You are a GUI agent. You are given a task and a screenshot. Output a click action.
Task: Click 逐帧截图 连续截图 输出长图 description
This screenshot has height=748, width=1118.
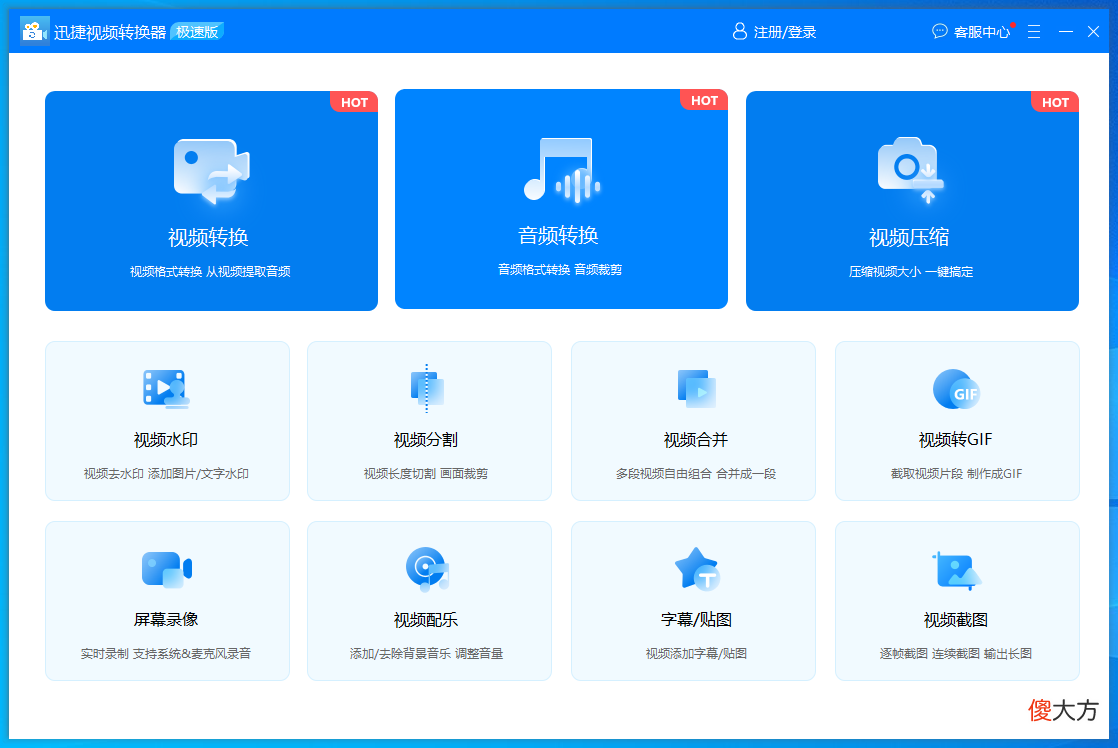pyautogui.click(x=956, y=653)
